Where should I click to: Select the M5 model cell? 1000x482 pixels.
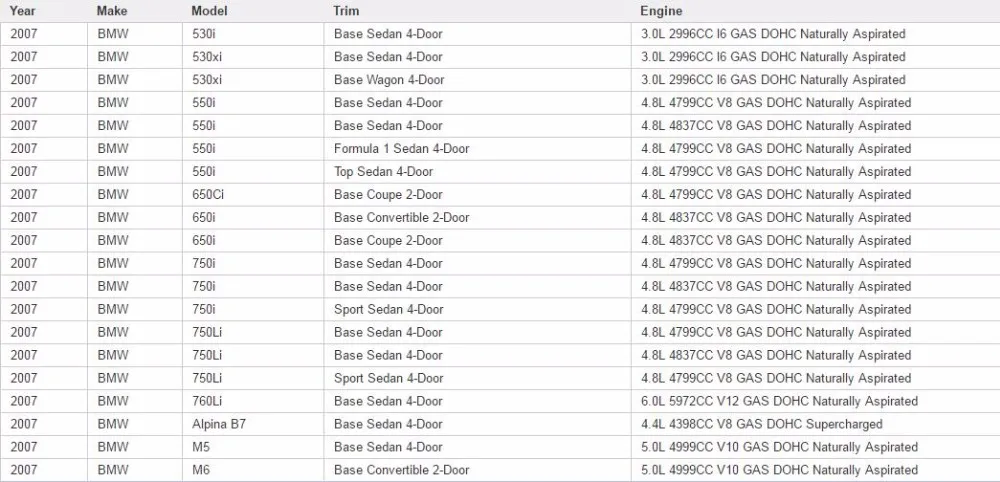pyautogui.click(x=253, y=447)
